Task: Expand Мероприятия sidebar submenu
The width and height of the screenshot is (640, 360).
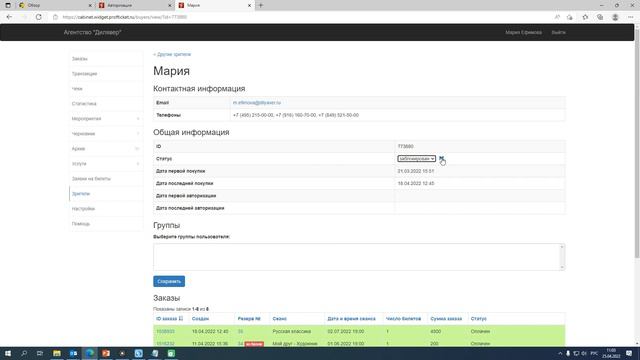Action: point(106,119)
